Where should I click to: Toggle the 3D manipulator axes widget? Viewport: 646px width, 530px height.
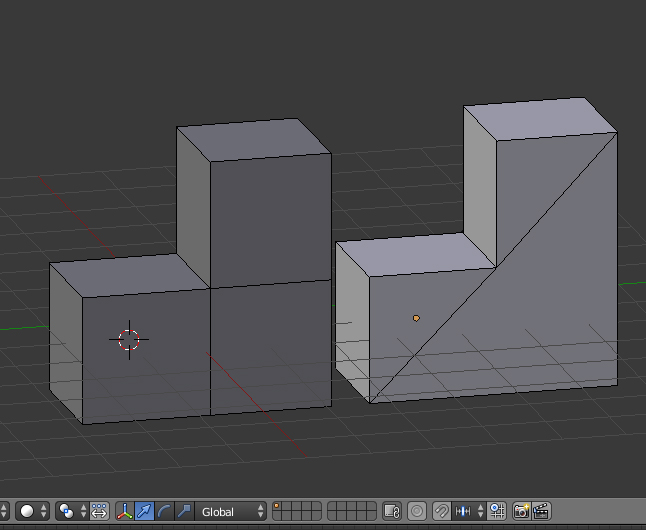pyautogui.click(x=125, y=511)
